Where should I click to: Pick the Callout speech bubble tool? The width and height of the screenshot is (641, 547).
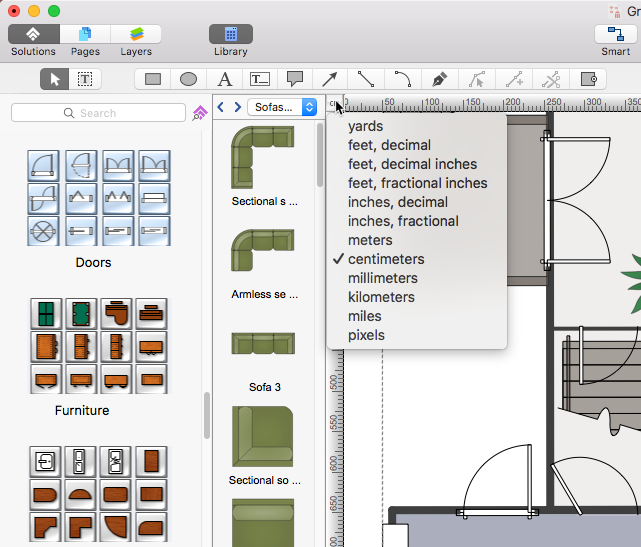pos(295,79)
